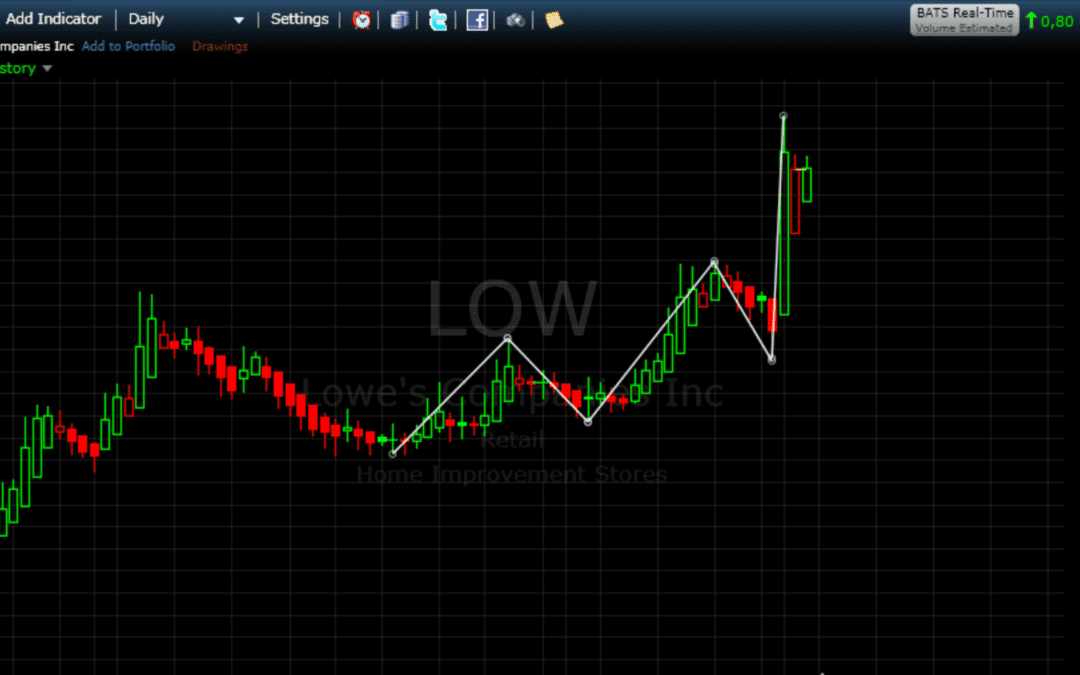Open the alarm clock alert icon
Screen dimensions: 1080x675
361,20
